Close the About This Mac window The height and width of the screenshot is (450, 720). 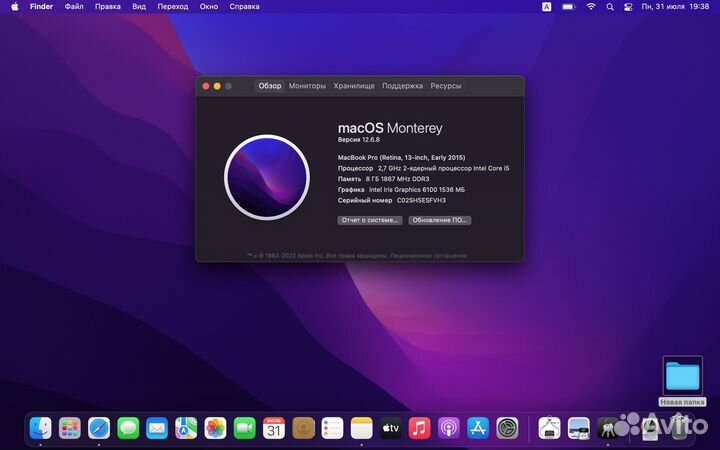point(206,86)
